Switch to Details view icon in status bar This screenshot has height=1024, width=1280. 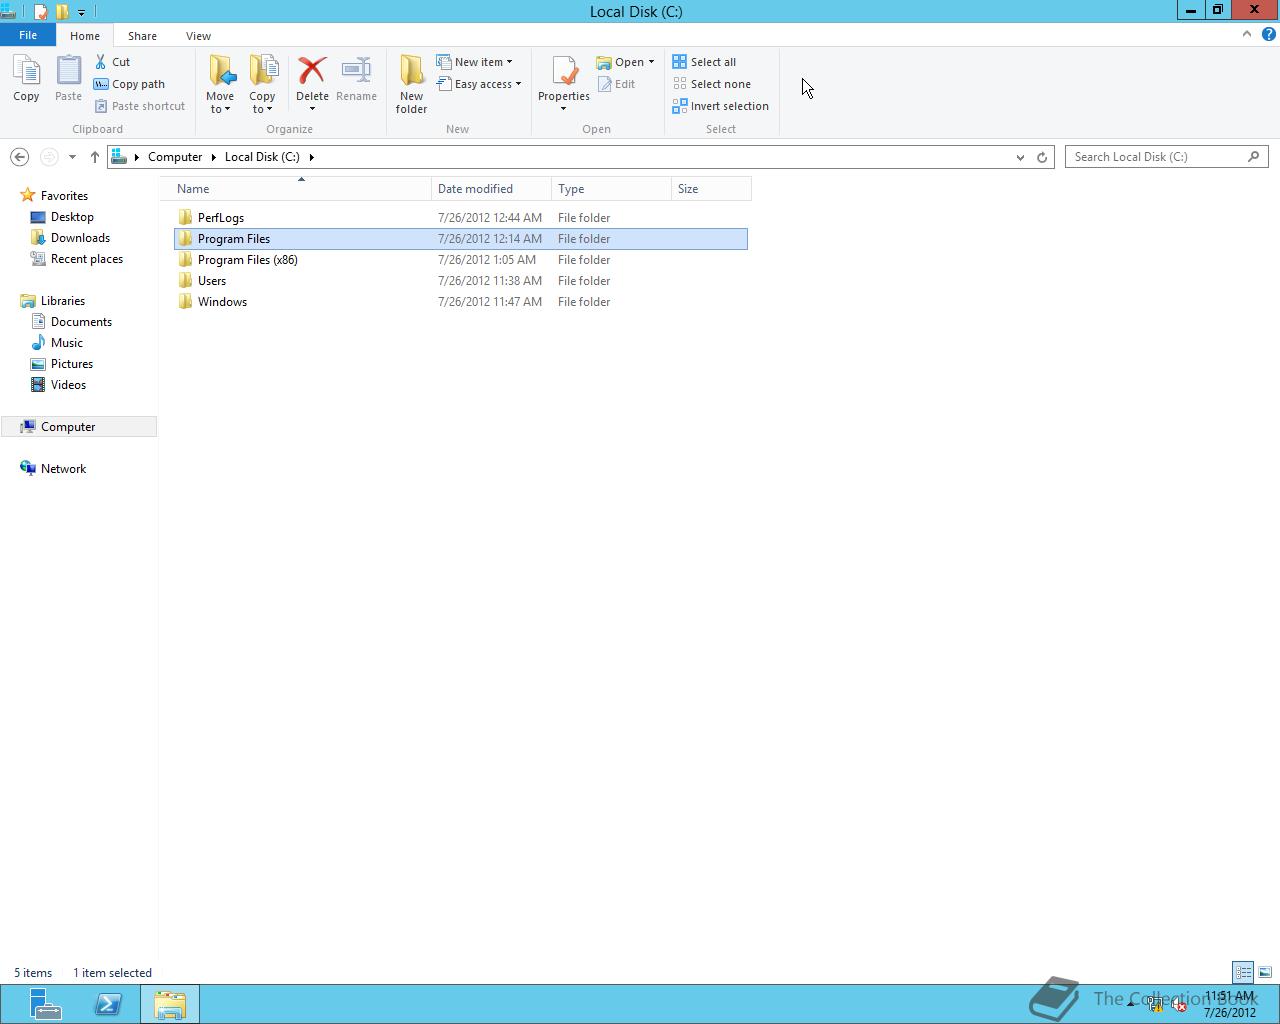1243,972
